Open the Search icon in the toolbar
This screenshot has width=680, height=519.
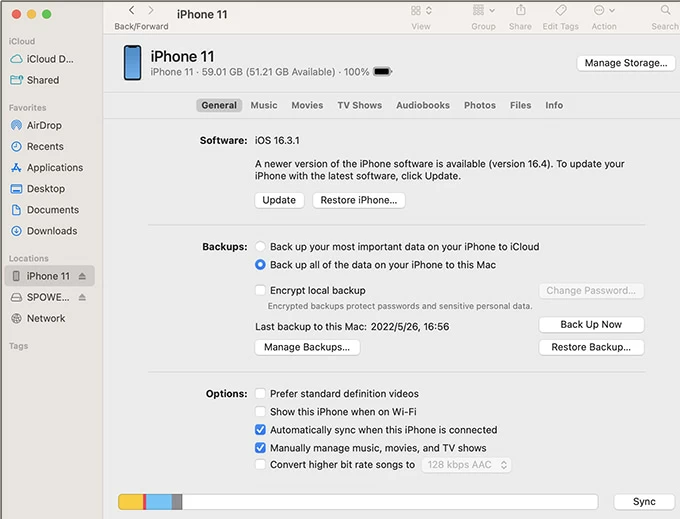coord(664,11)
